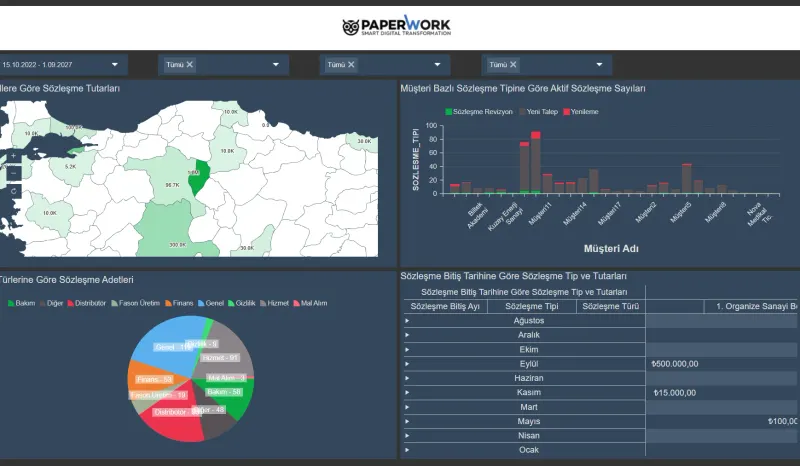Select the 1. Organize Sanayi column header
This screenshot has height=466, width=800.
pyautogui.click(x=751, y=307)
